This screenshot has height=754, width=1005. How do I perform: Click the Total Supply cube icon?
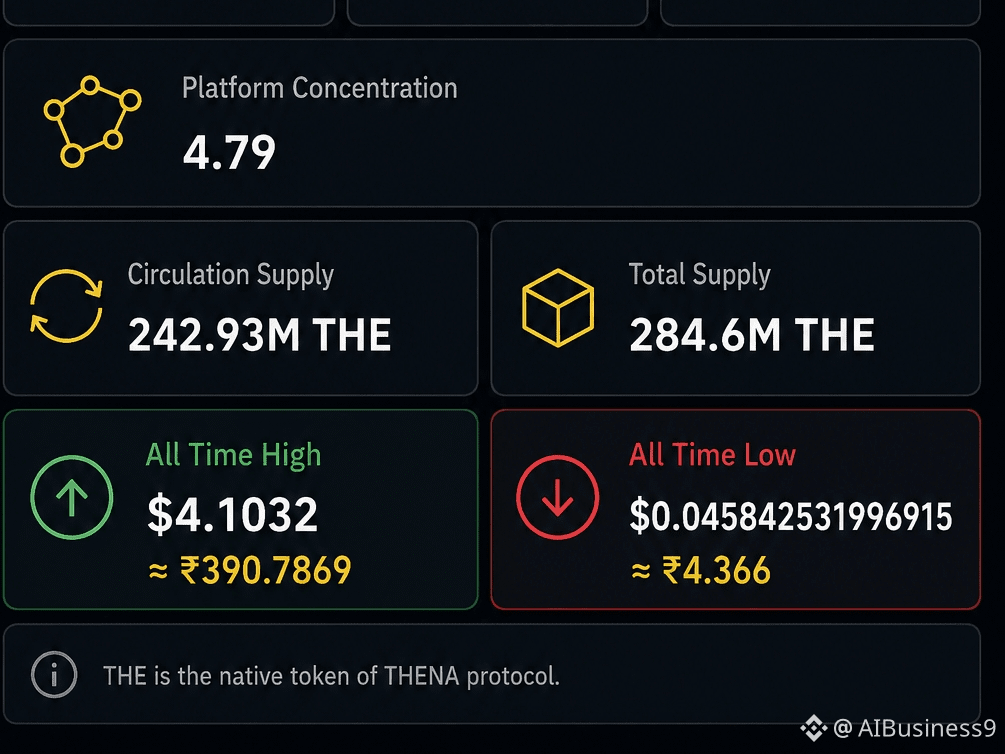(558, 308)
